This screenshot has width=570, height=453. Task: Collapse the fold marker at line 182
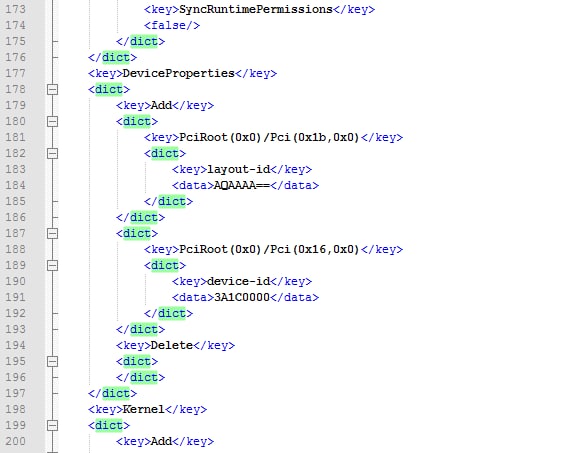[x=52, y=153]
